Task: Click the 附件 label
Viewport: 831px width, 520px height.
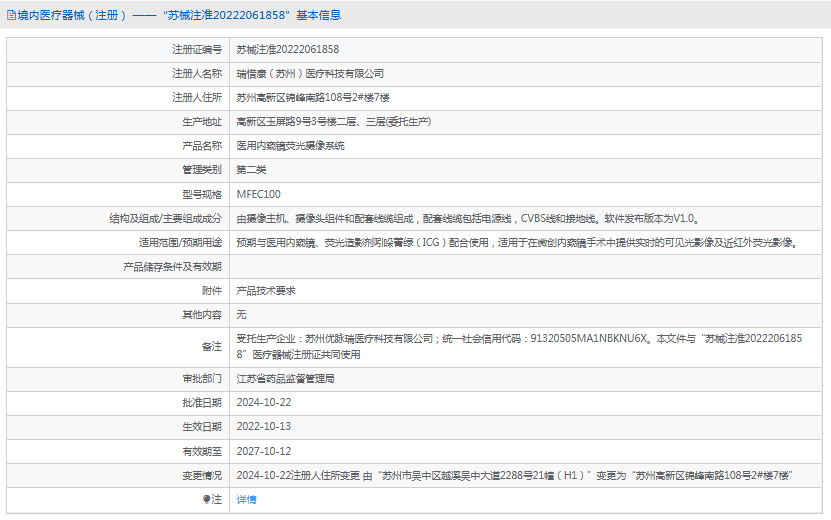Action: pos(212,290)
